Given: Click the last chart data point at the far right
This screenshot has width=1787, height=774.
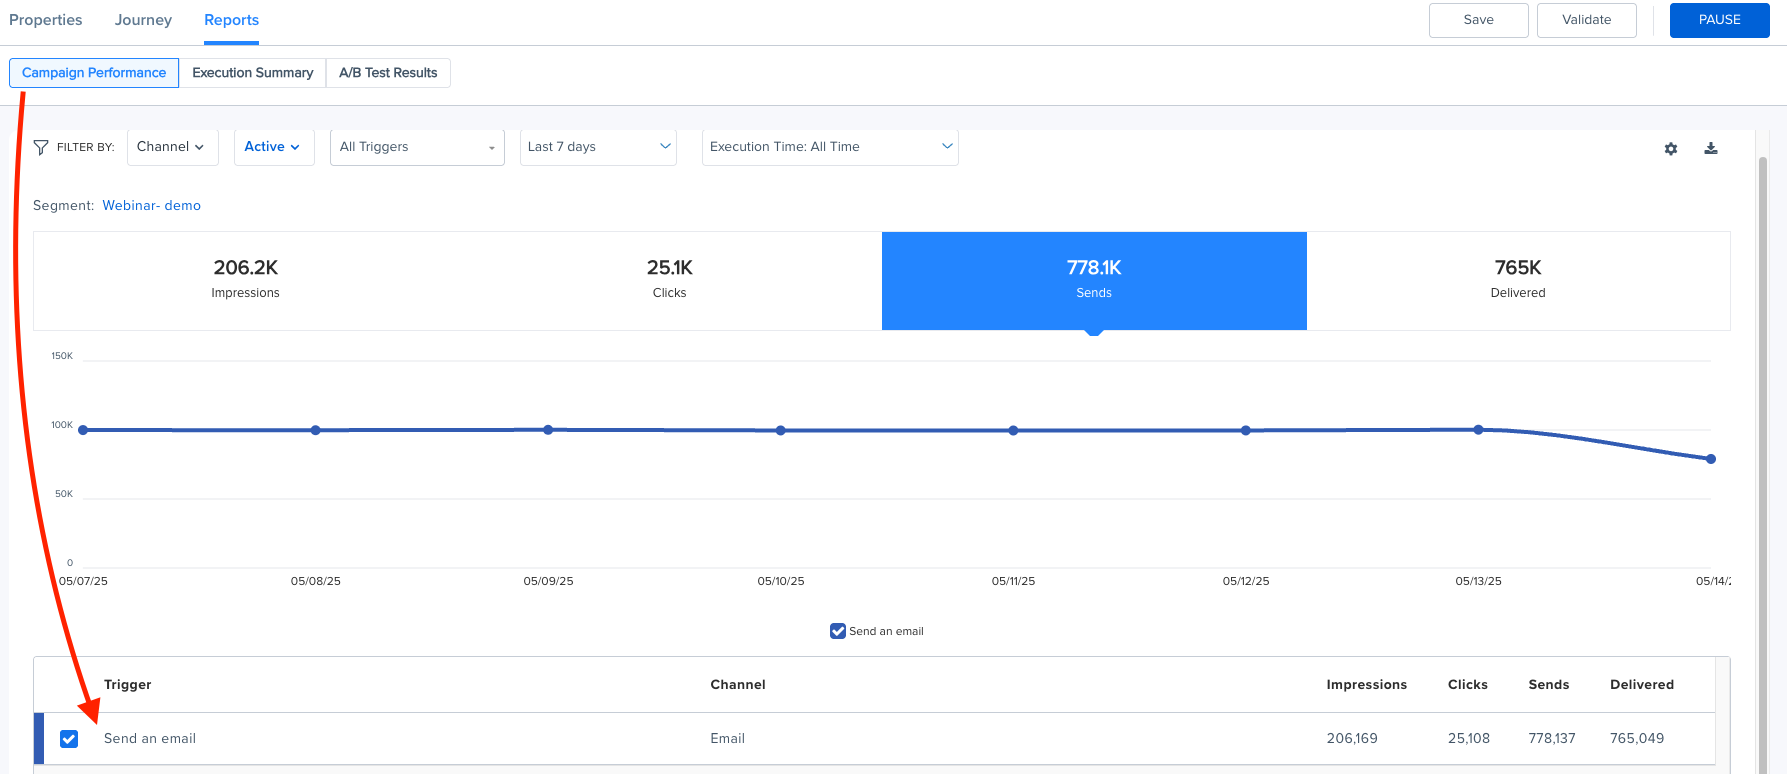Looking at the screenshot, I should (1711, 459).
